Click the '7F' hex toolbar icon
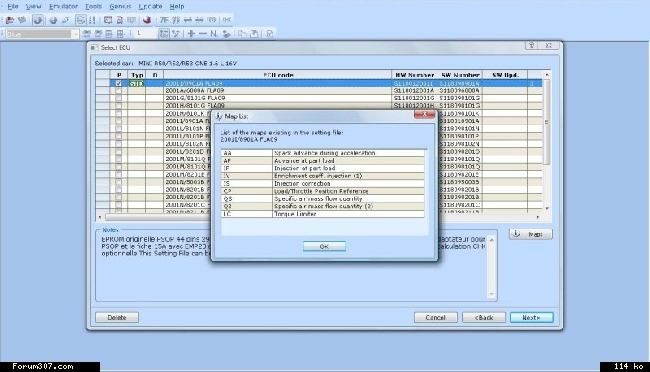This screenshot has height=372, width=650. pos(164,20)
